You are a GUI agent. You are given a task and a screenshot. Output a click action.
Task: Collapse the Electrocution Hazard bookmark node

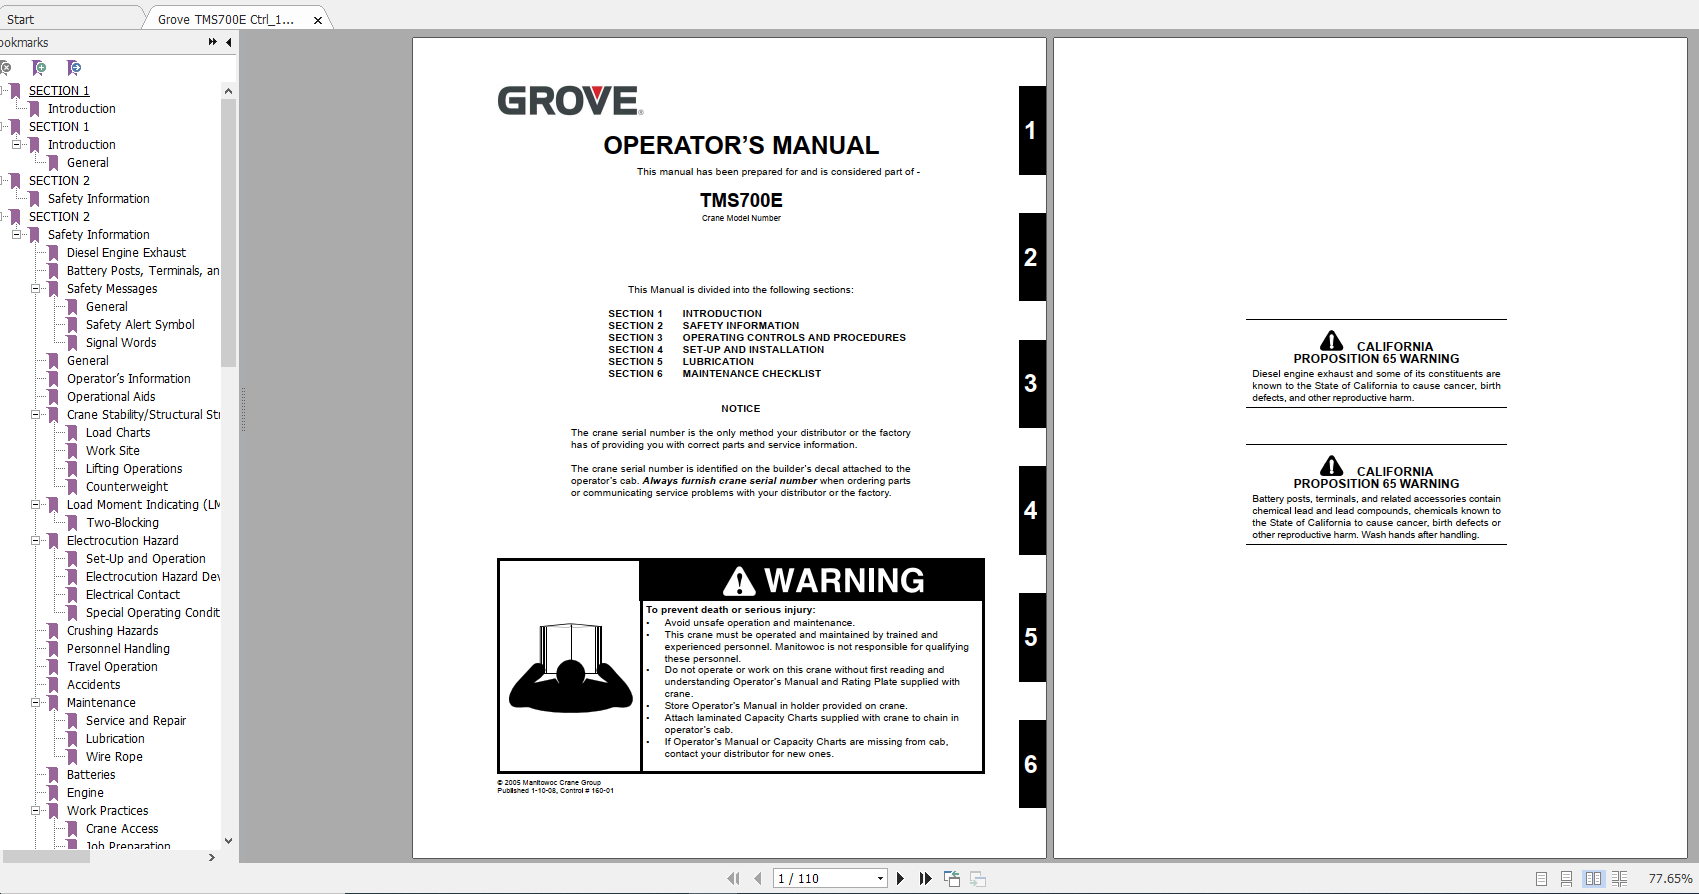pos(36,541)
